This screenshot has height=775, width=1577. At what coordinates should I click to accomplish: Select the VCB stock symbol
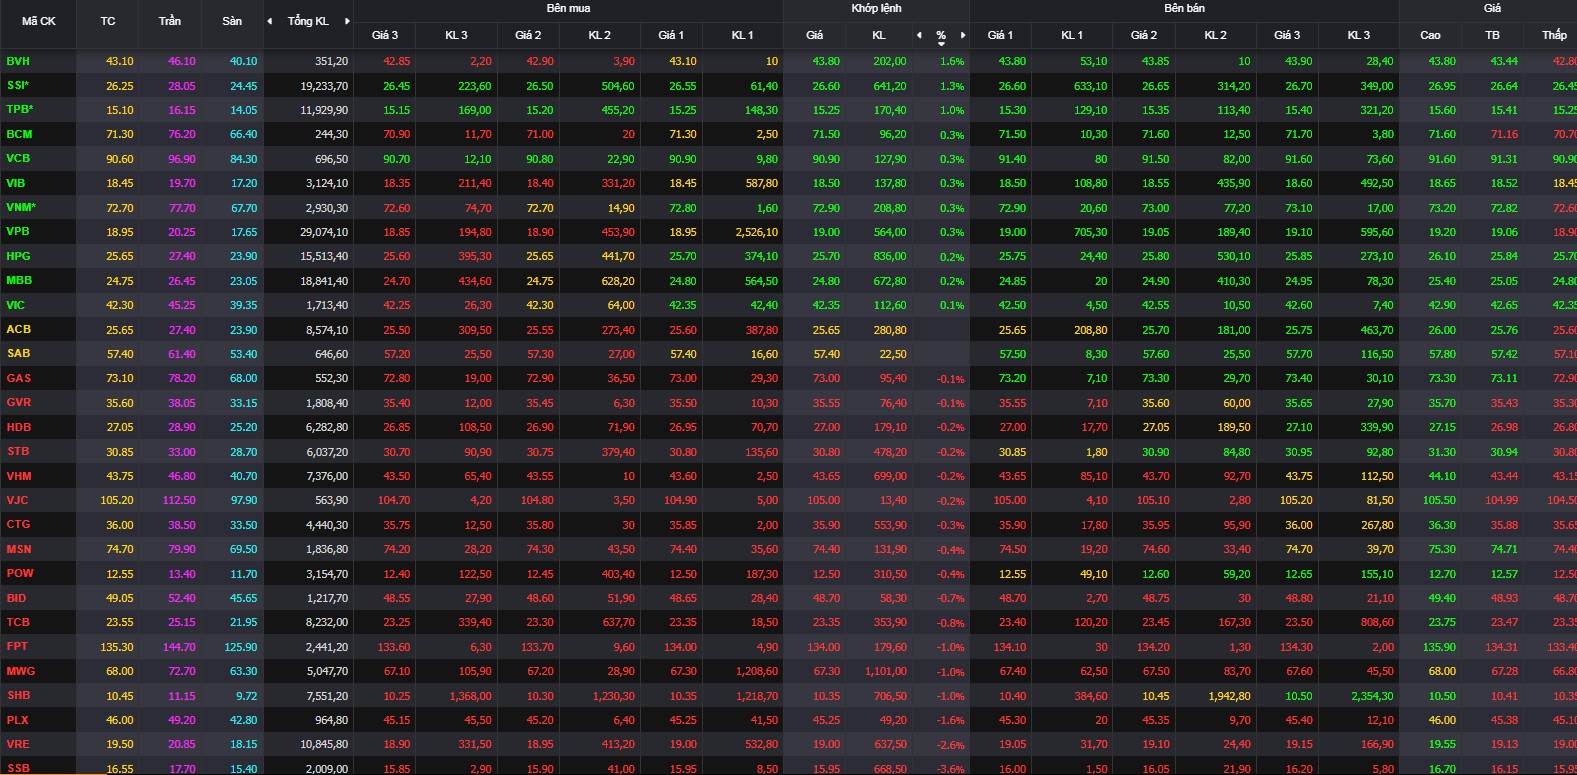(18, 158)
